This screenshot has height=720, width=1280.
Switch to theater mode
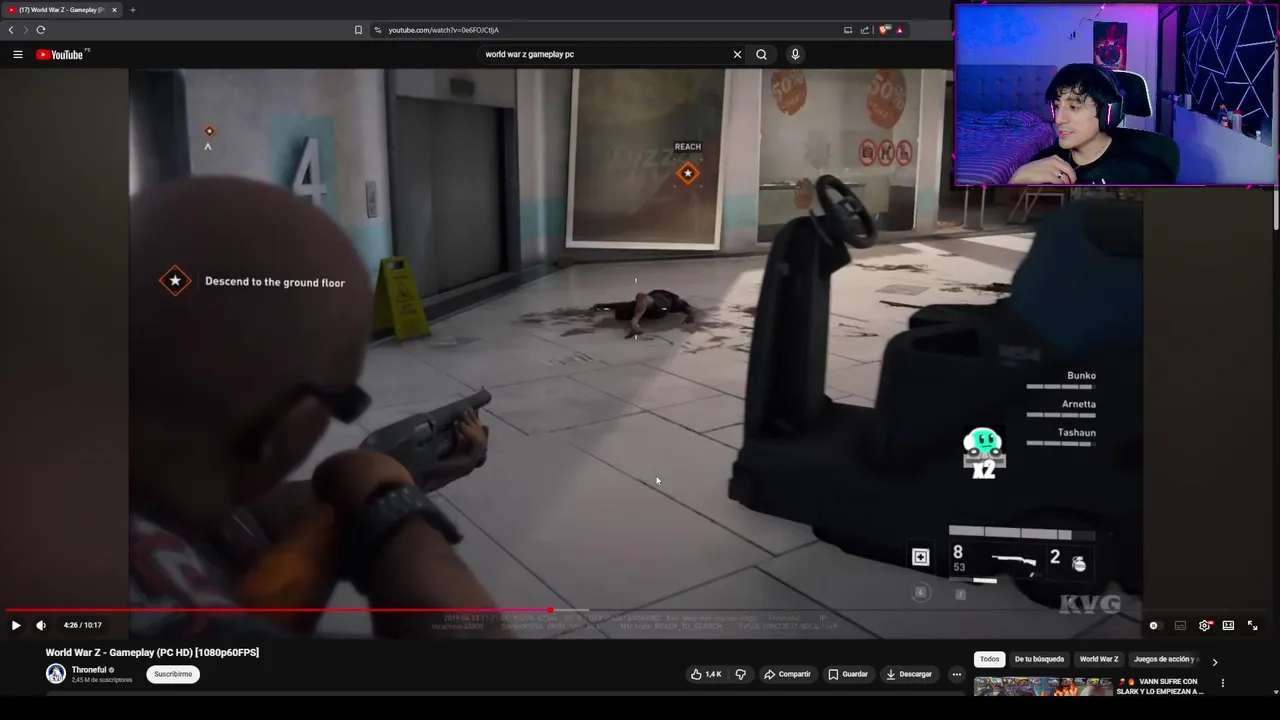pos(1228,625)
